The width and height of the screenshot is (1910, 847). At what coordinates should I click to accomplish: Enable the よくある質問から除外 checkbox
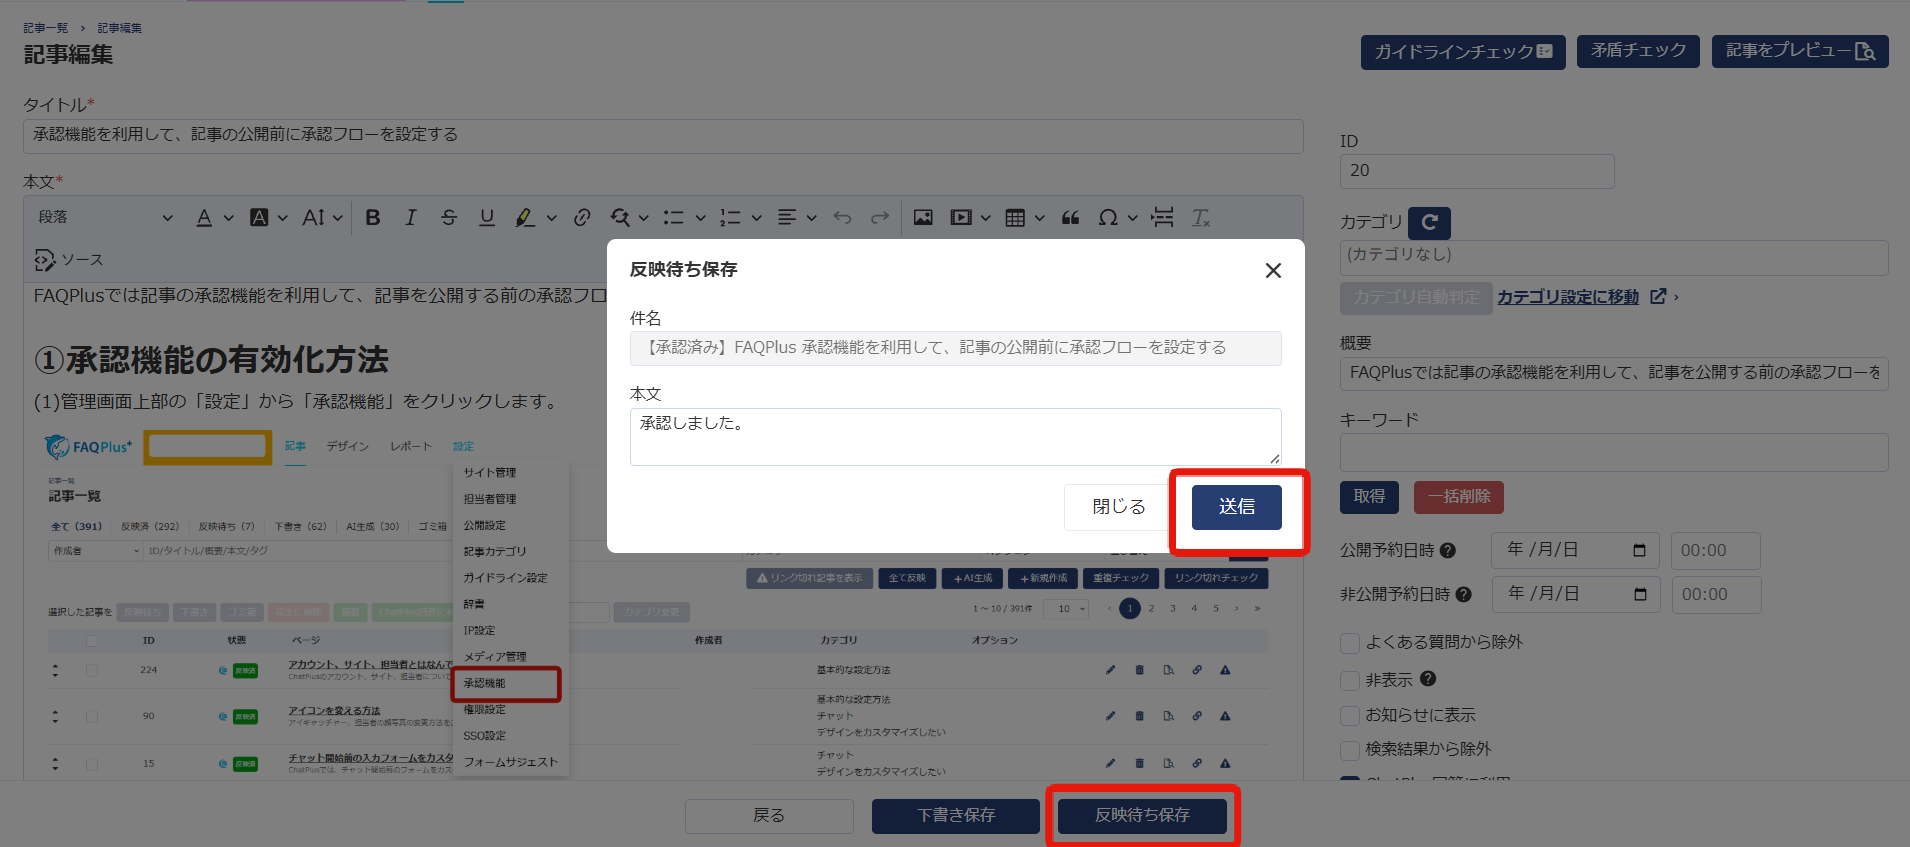(x=1350, y=643)
